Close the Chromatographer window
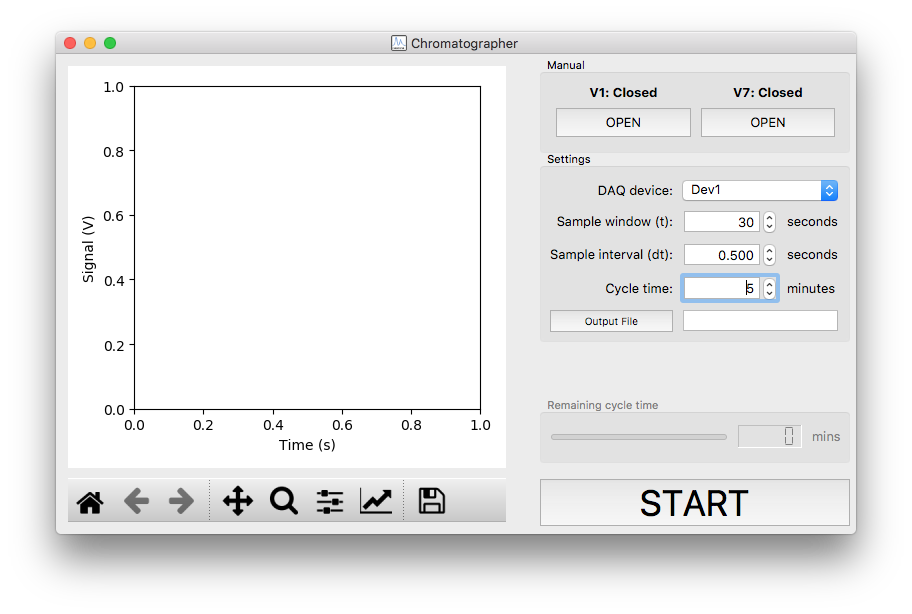Image resolution: width=912 pixels, height=614 pixels. tap(70, 43)
